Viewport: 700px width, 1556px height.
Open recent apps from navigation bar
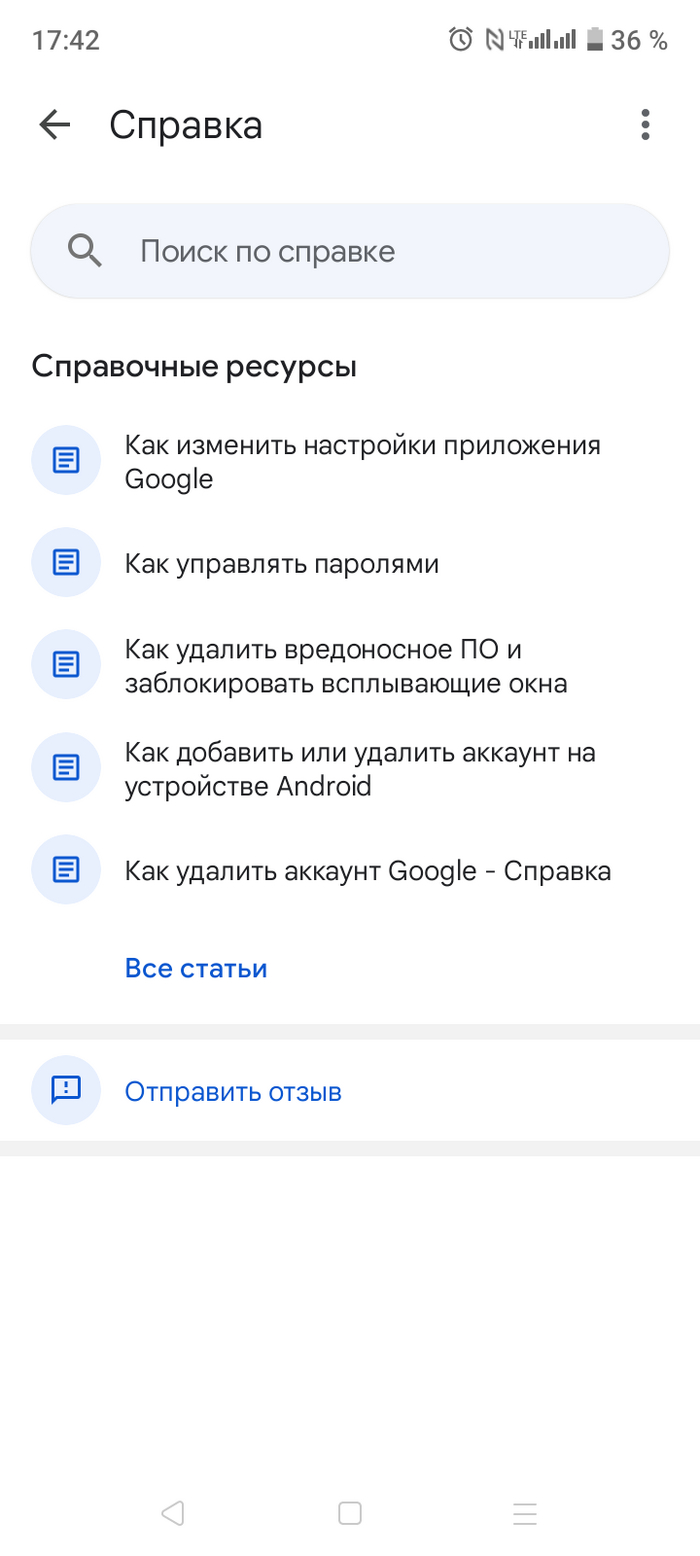tap(525, 1513)
